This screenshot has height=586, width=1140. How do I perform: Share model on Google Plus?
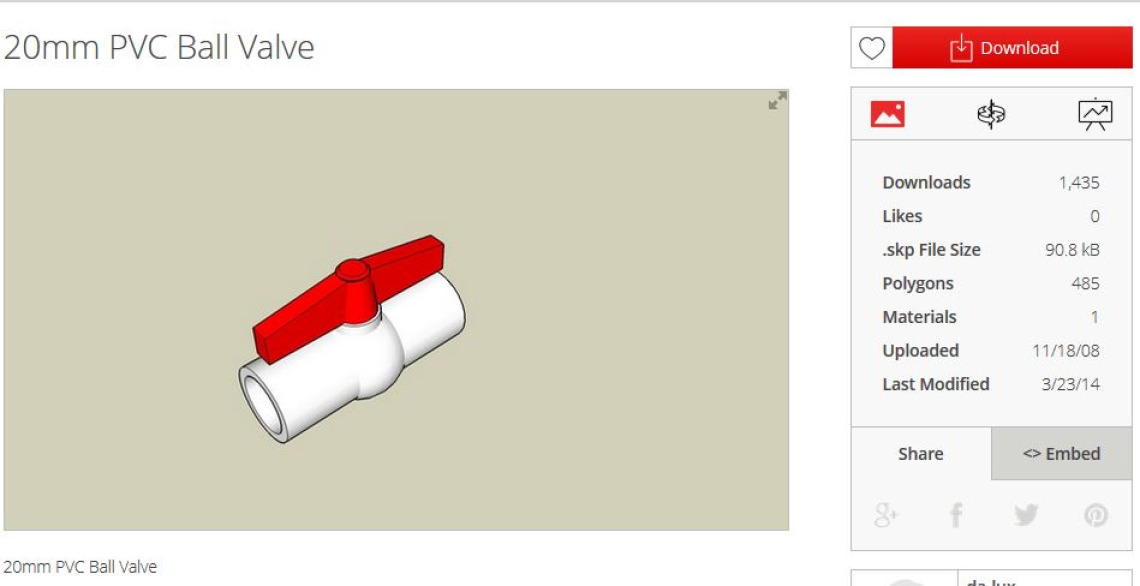(886, 515)
